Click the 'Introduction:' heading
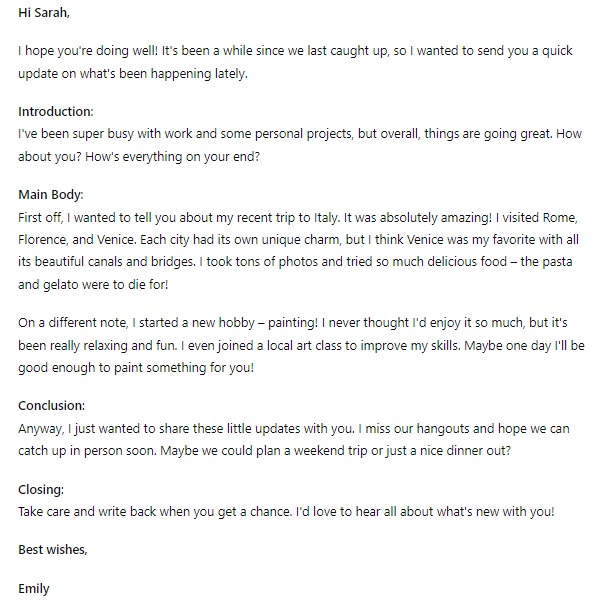598x616 pixels. [56, 112]
